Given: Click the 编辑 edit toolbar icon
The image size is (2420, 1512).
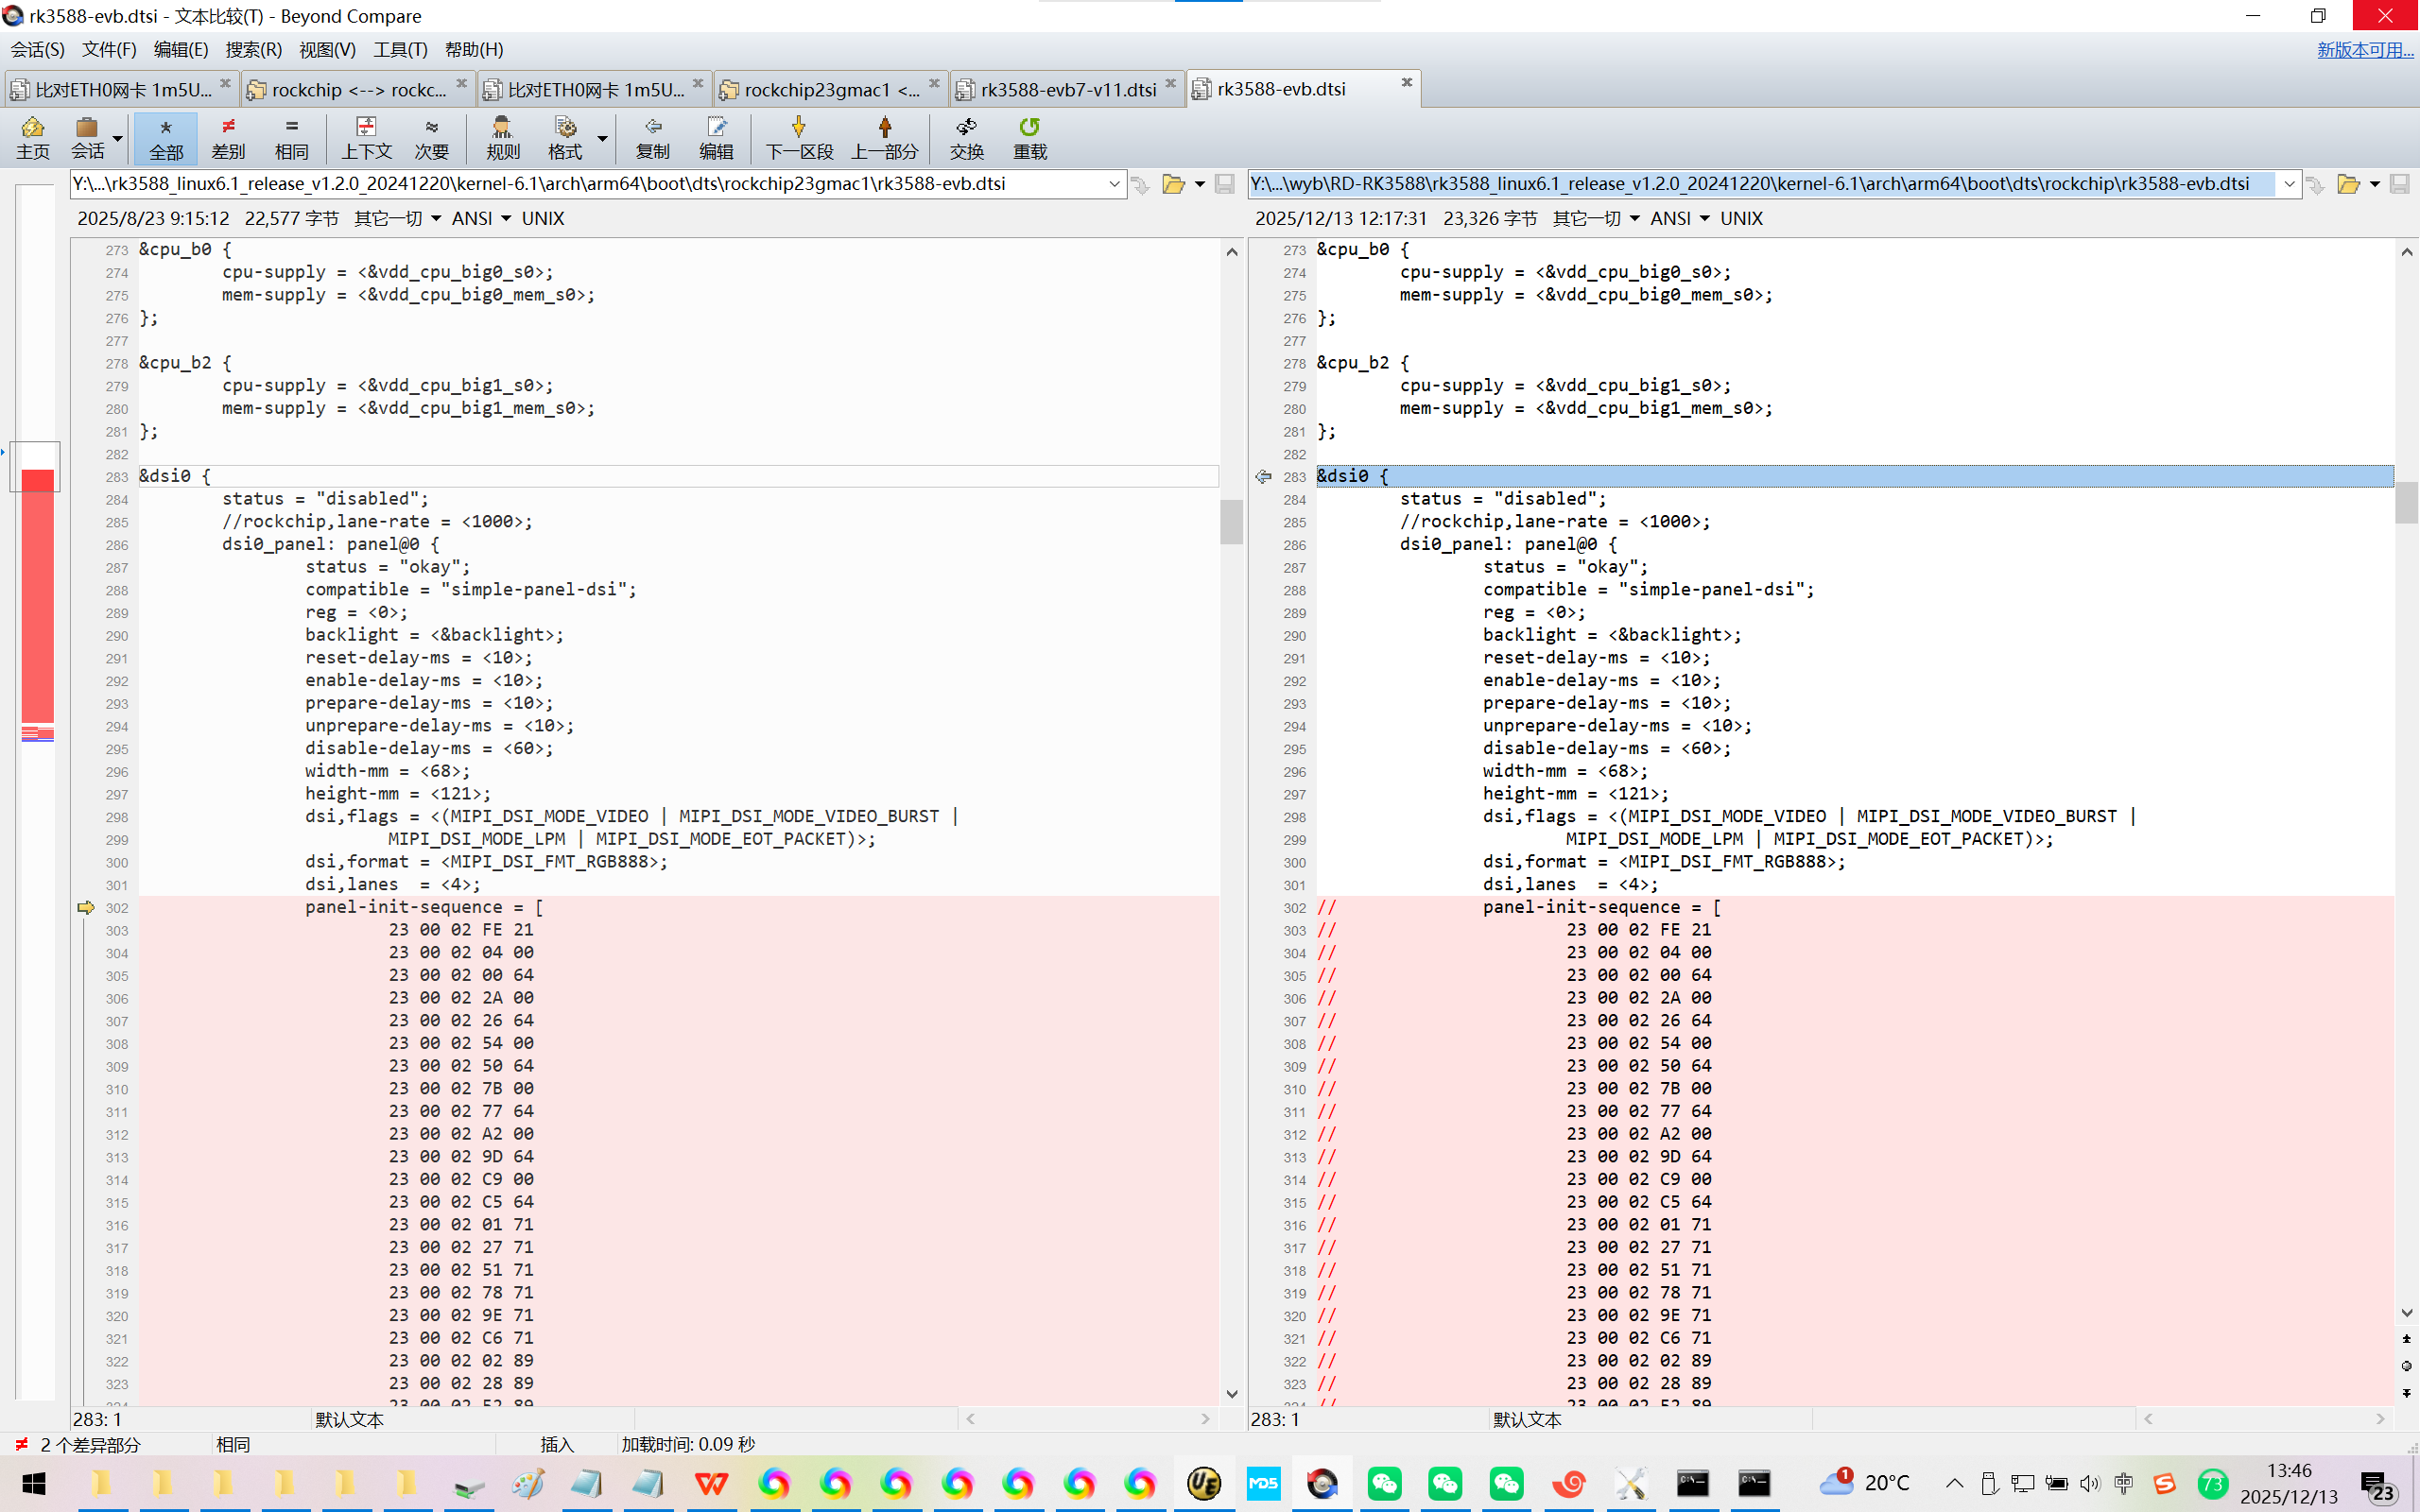Looking at the screenshot, I should pyautogui.click(x=715, y=138).
